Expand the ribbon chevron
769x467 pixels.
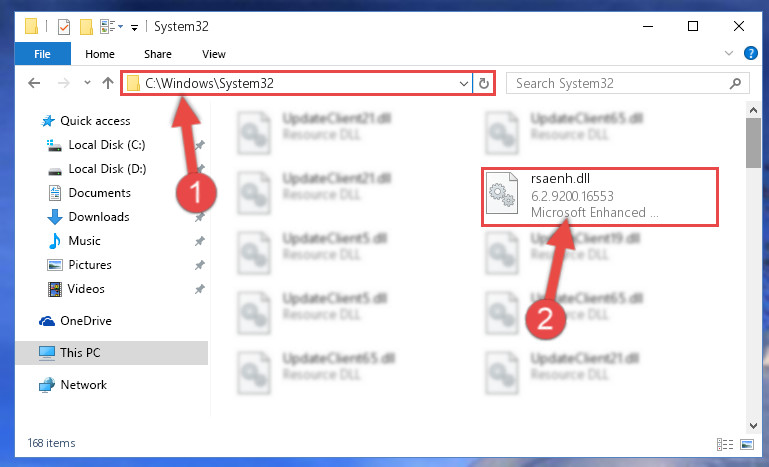729,53
